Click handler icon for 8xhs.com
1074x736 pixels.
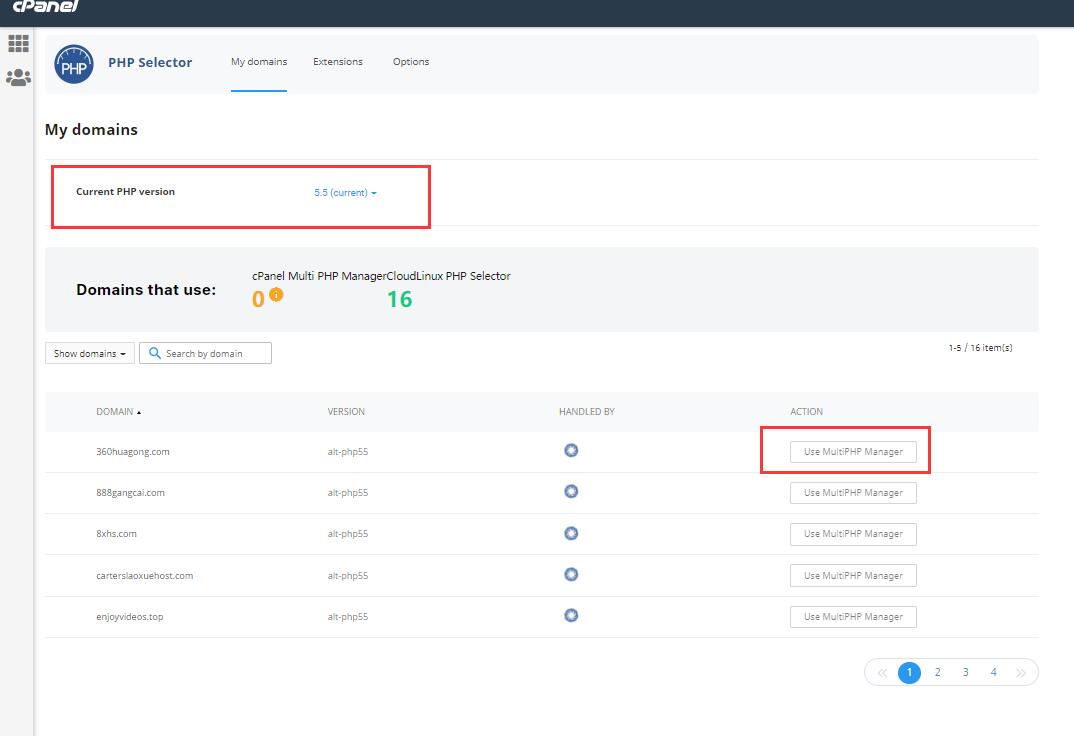[571, 533]
